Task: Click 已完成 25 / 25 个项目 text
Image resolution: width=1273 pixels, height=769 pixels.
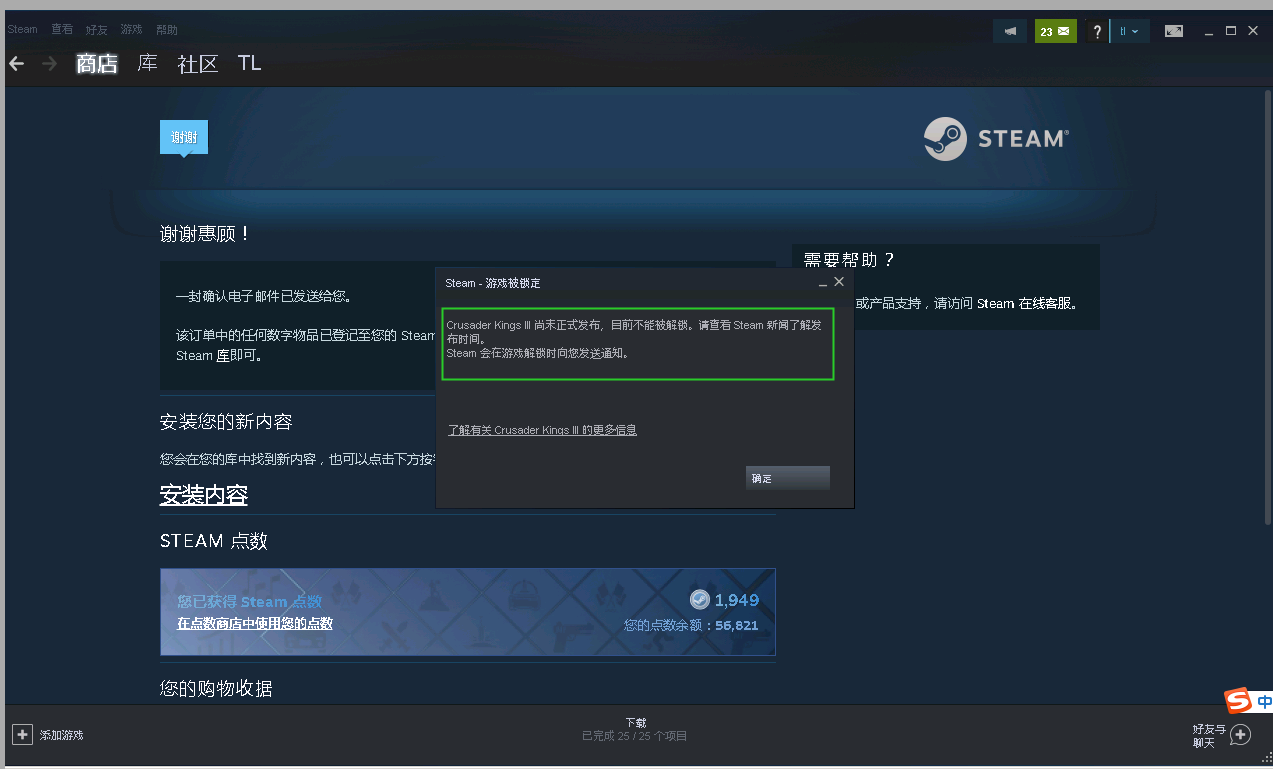Action: (x=635, y=736)
